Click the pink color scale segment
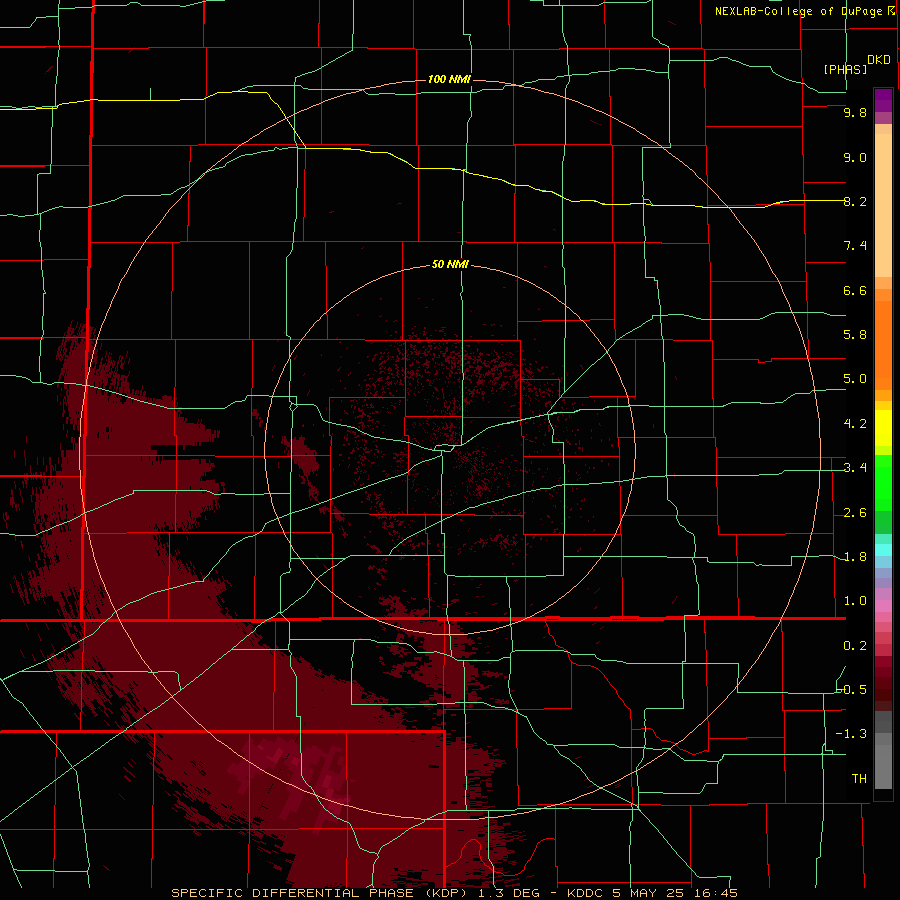Image resolution: width=900 pixels, height=900 pixels. (883, 606)
